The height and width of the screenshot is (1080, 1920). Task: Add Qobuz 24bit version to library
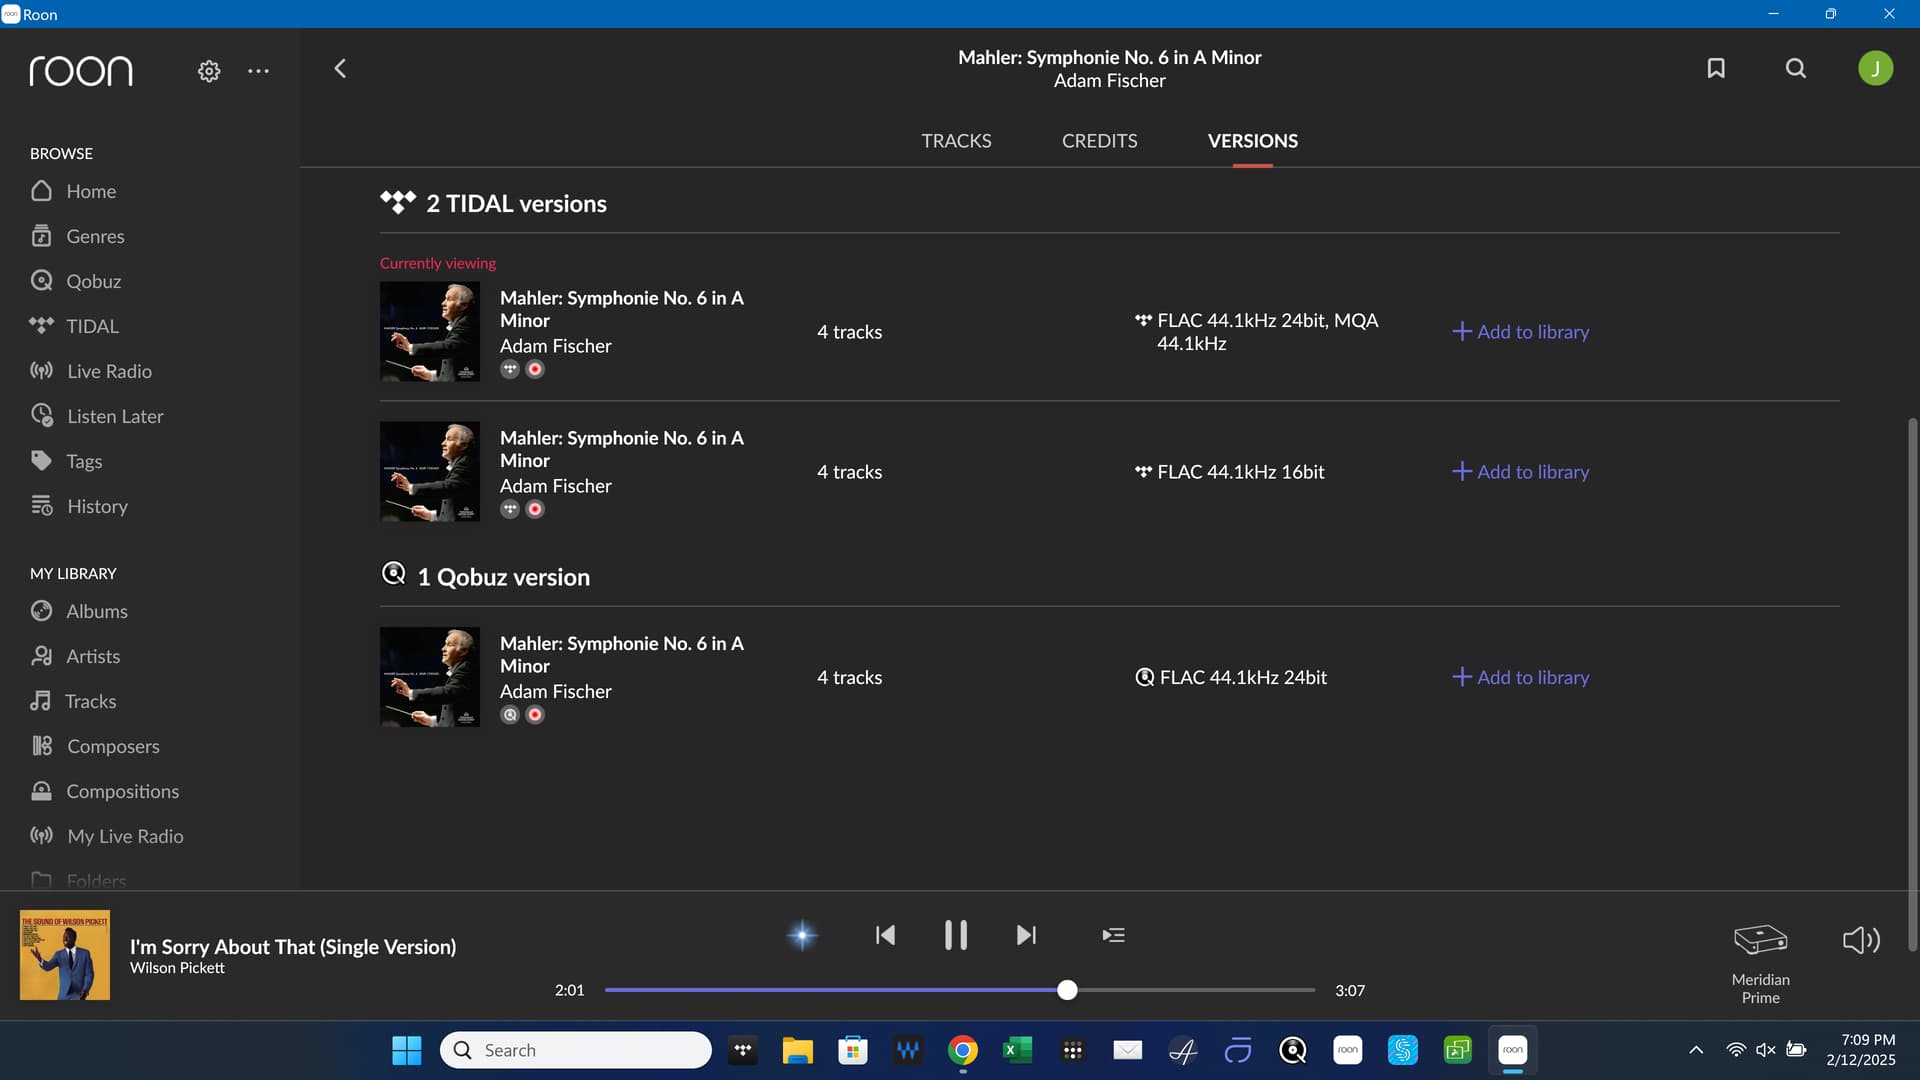(1520, 677)
